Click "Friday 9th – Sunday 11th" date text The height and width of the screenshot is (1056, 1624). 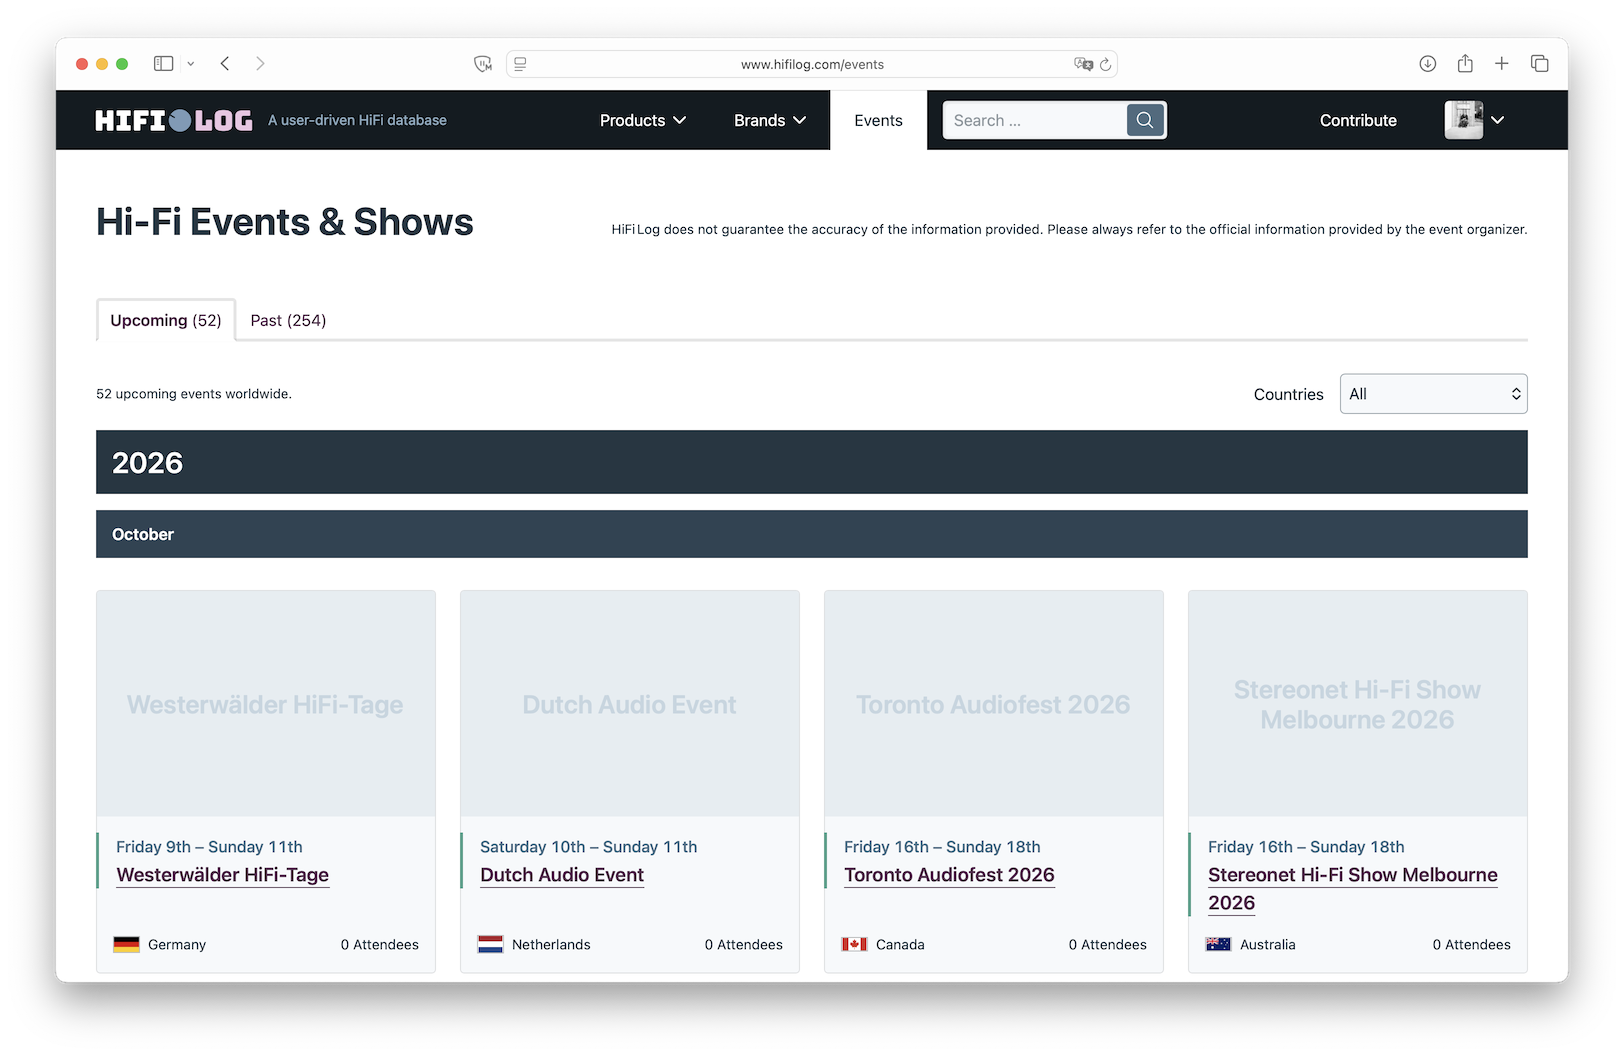coord(209,847)
